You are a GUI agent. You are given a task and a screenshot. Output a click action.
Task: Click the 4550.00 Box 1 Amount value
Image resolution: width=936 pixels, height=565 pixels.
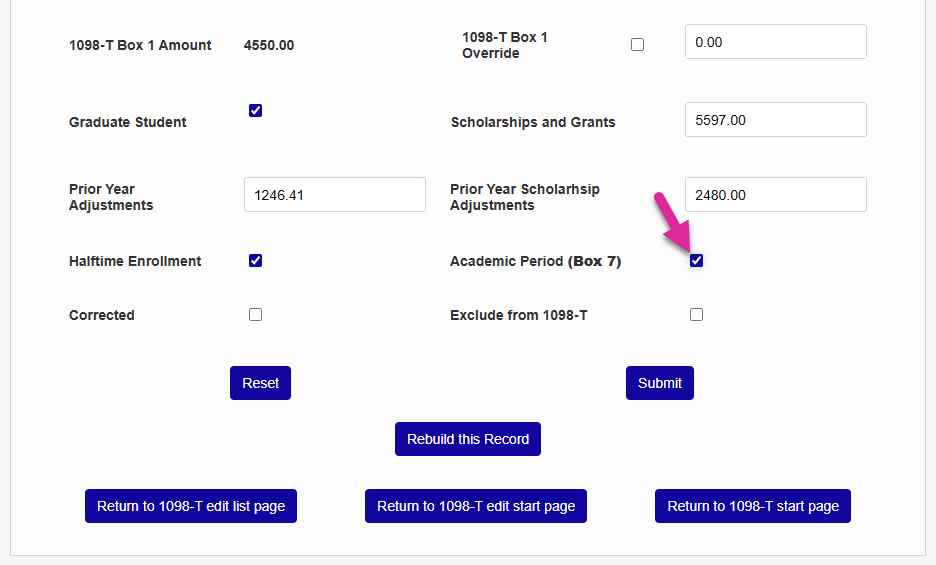click(x=269, y=45)
